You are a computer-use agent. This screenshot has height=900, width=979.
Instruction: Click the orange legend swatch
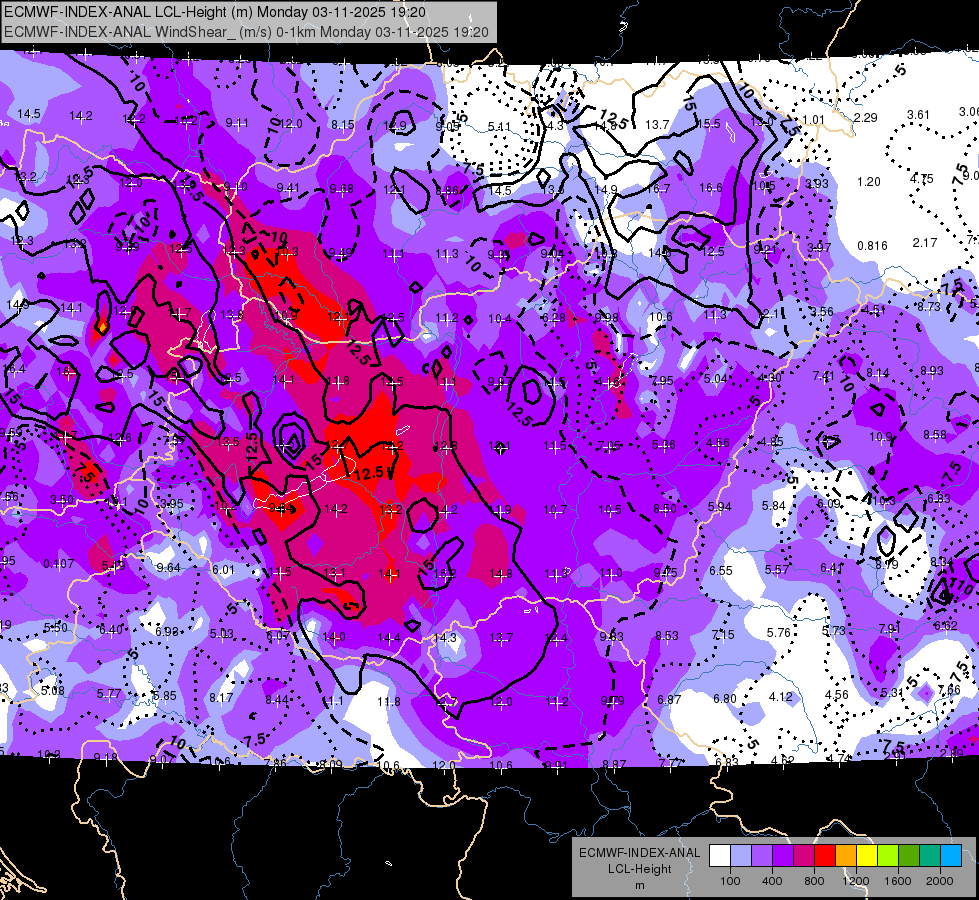(x=846, y=856)
